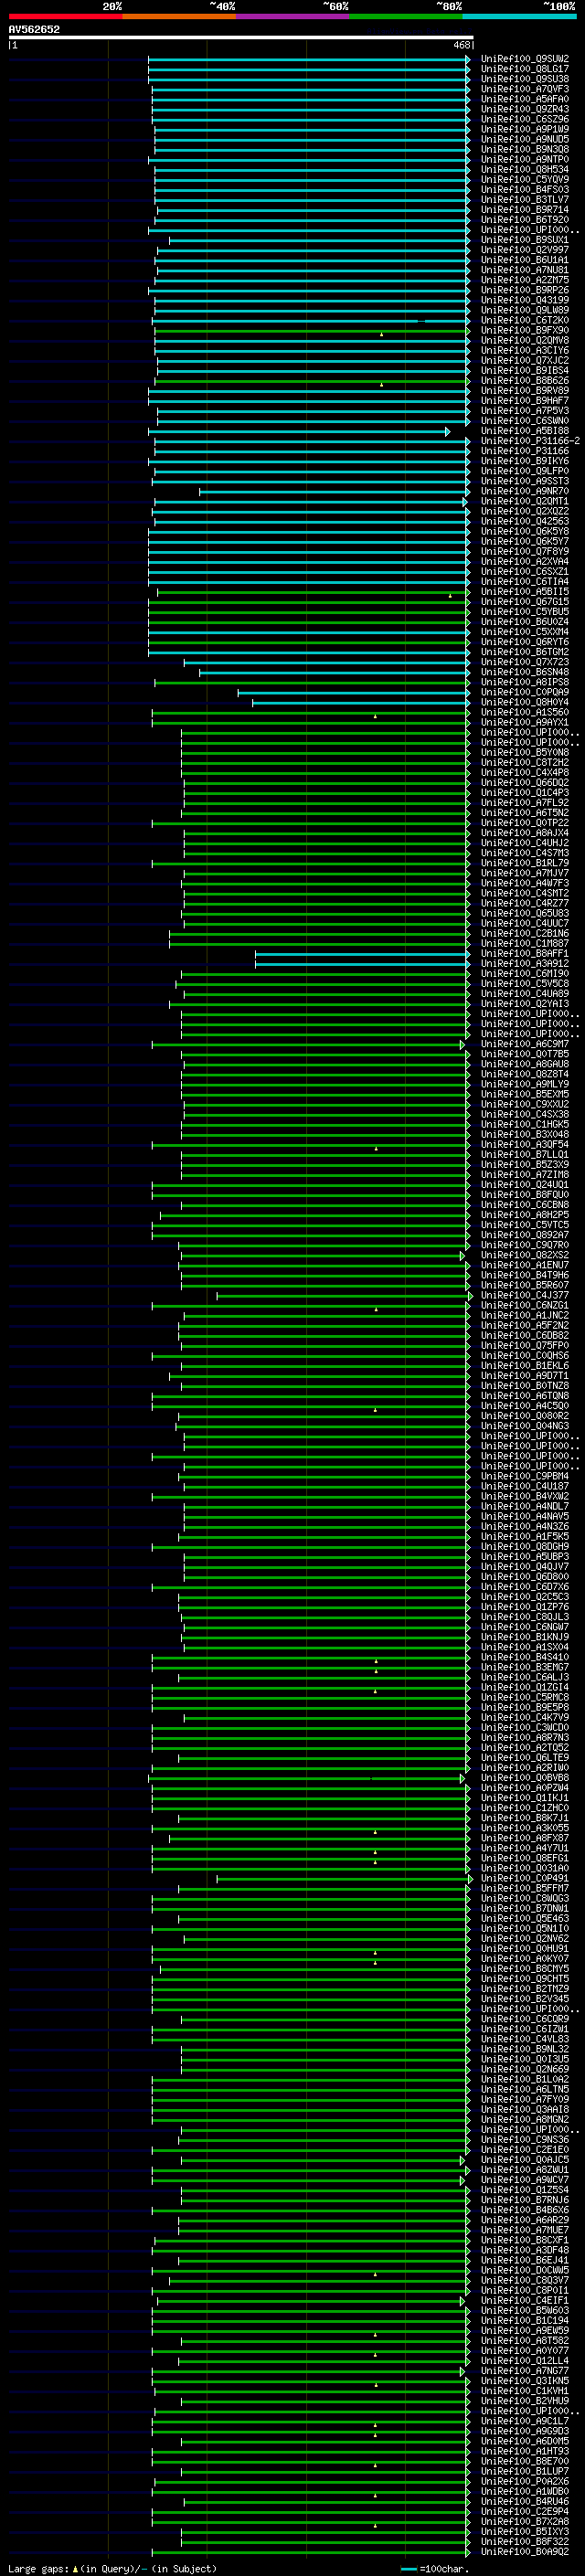Screen dimensions: 585x2576
Task: Select hit label UniRef100_A7NU81
Action: click(525, 270)
